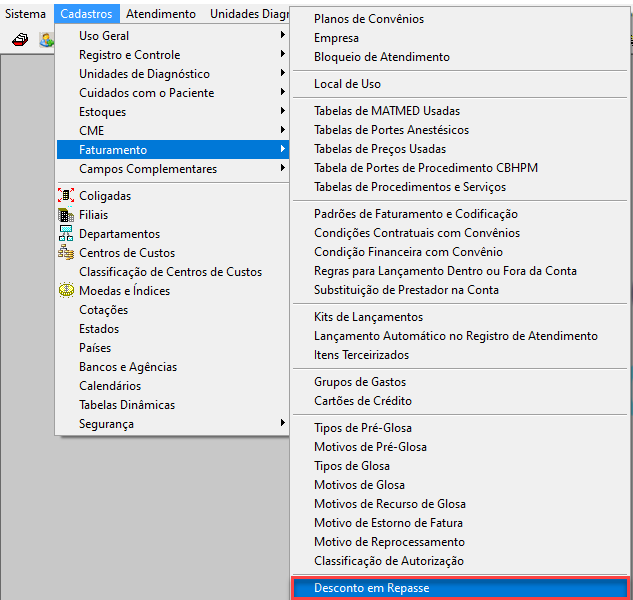Screen dimensions: 633x600
Task: Click the user toolbar icon beside eraser
Action: [x=46, y=40]
